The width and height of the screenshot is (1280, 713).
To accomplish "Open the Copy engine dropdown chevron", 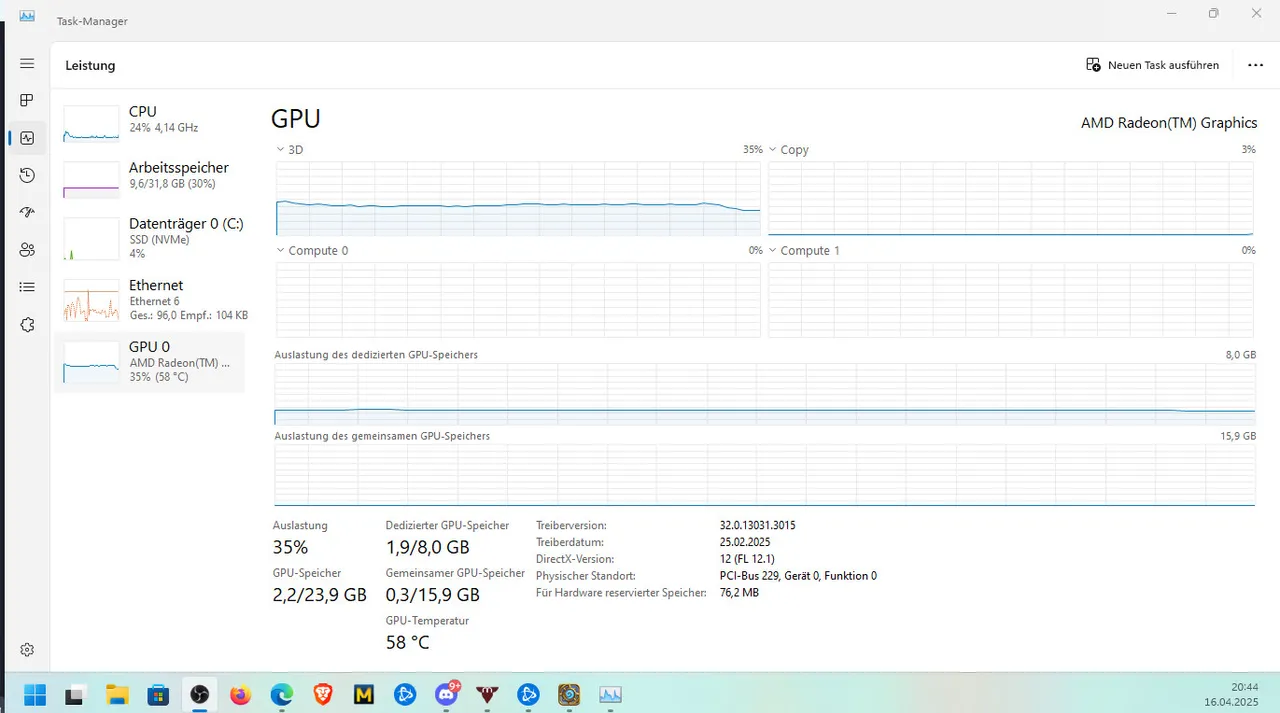I will (773, 149).
